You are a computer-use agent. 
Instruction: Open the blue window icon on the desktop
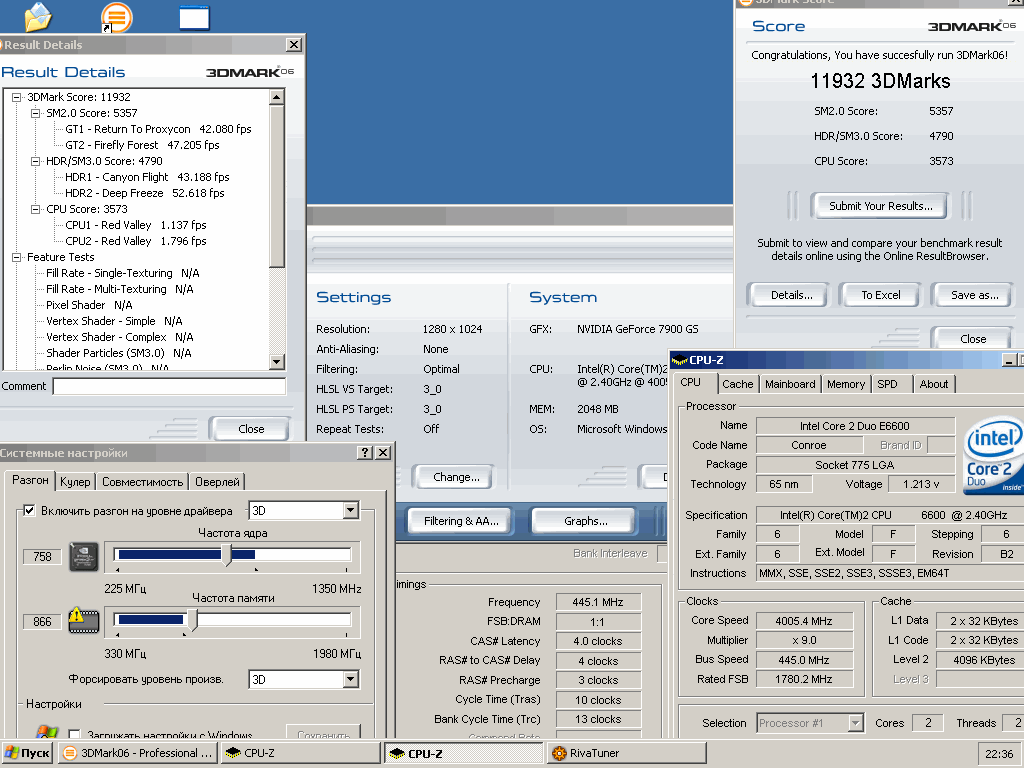pyautogui.click(x=195, y=18)
